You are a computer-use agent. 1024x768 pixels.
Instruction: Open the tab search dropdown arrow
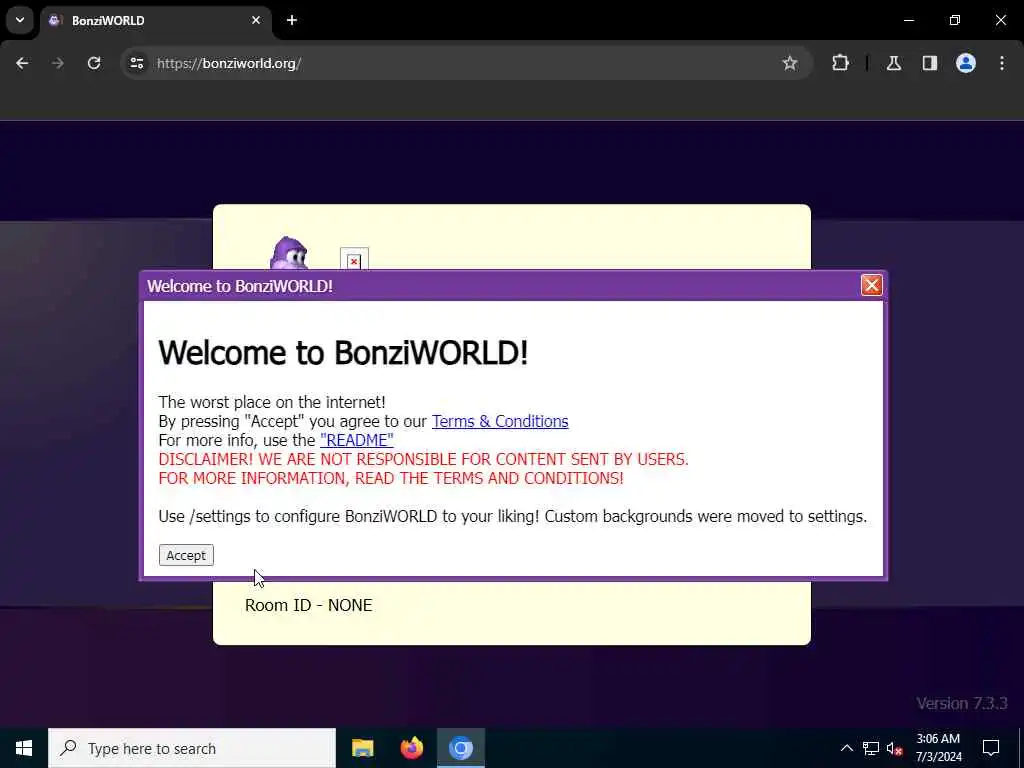(20, 20)
